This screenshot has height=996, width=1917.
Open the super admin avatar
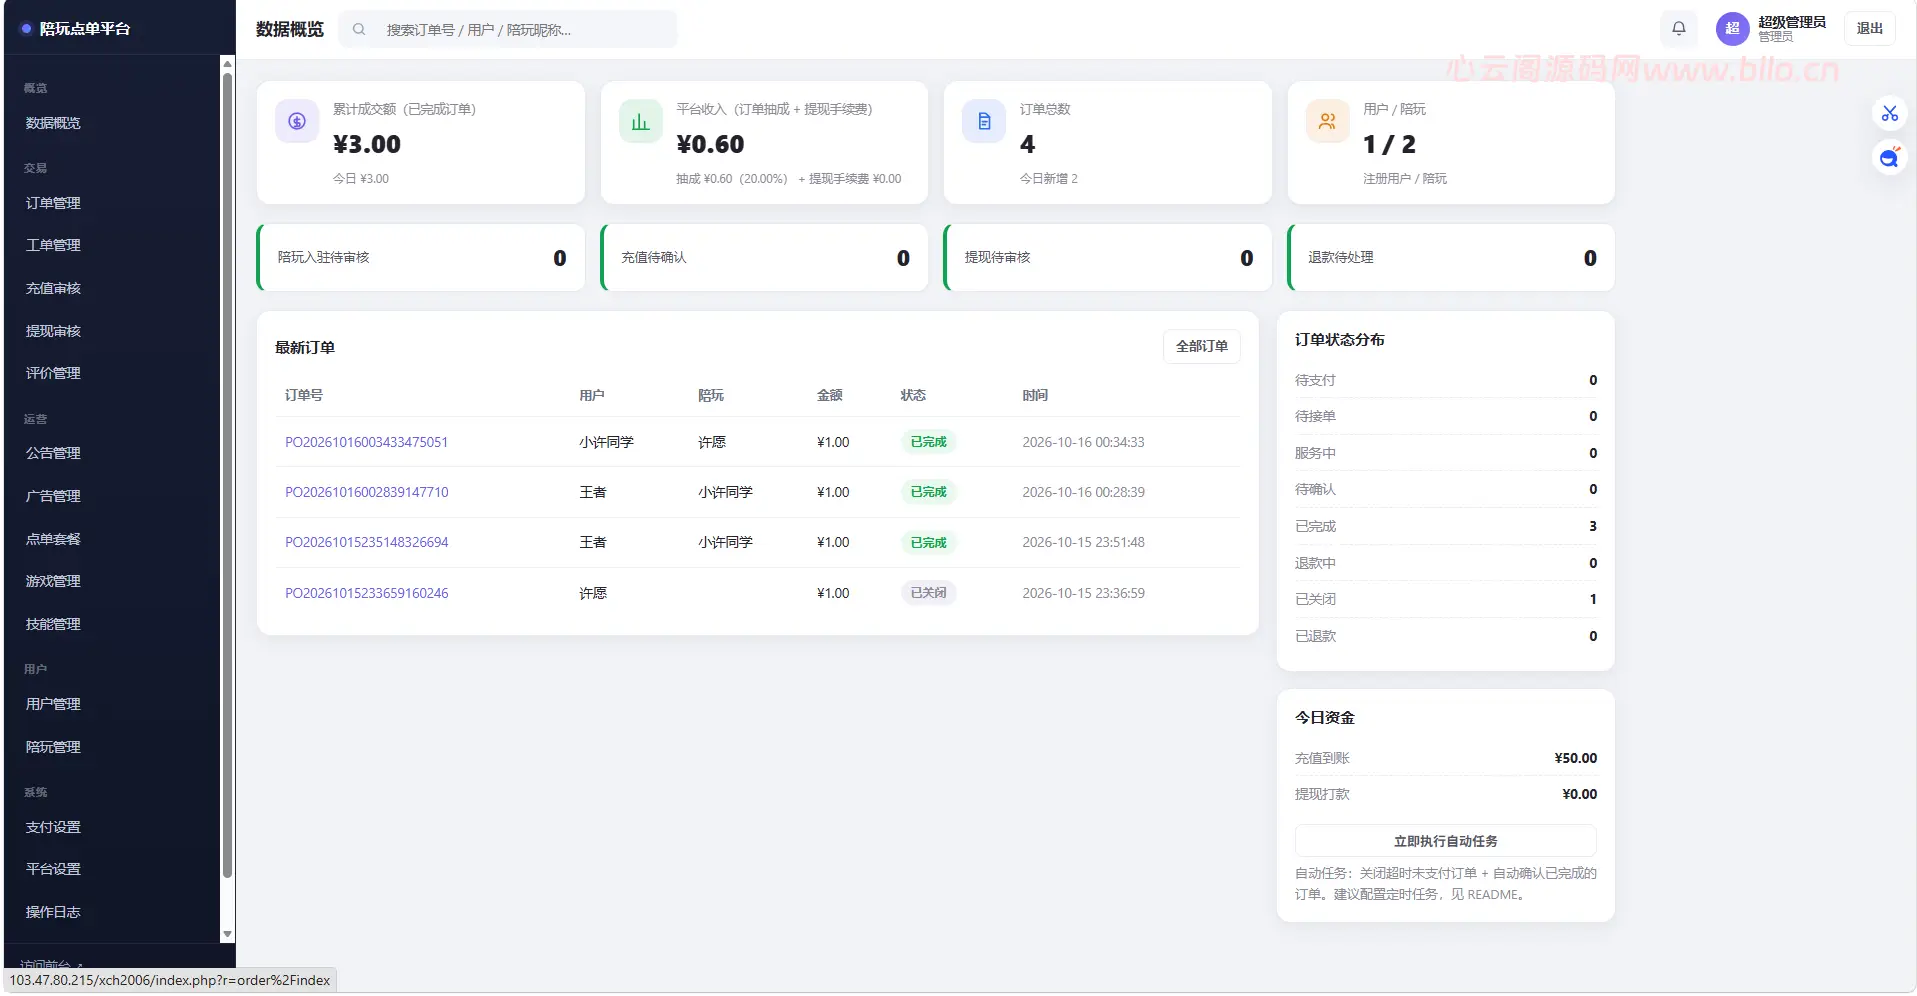point(1732,29)
